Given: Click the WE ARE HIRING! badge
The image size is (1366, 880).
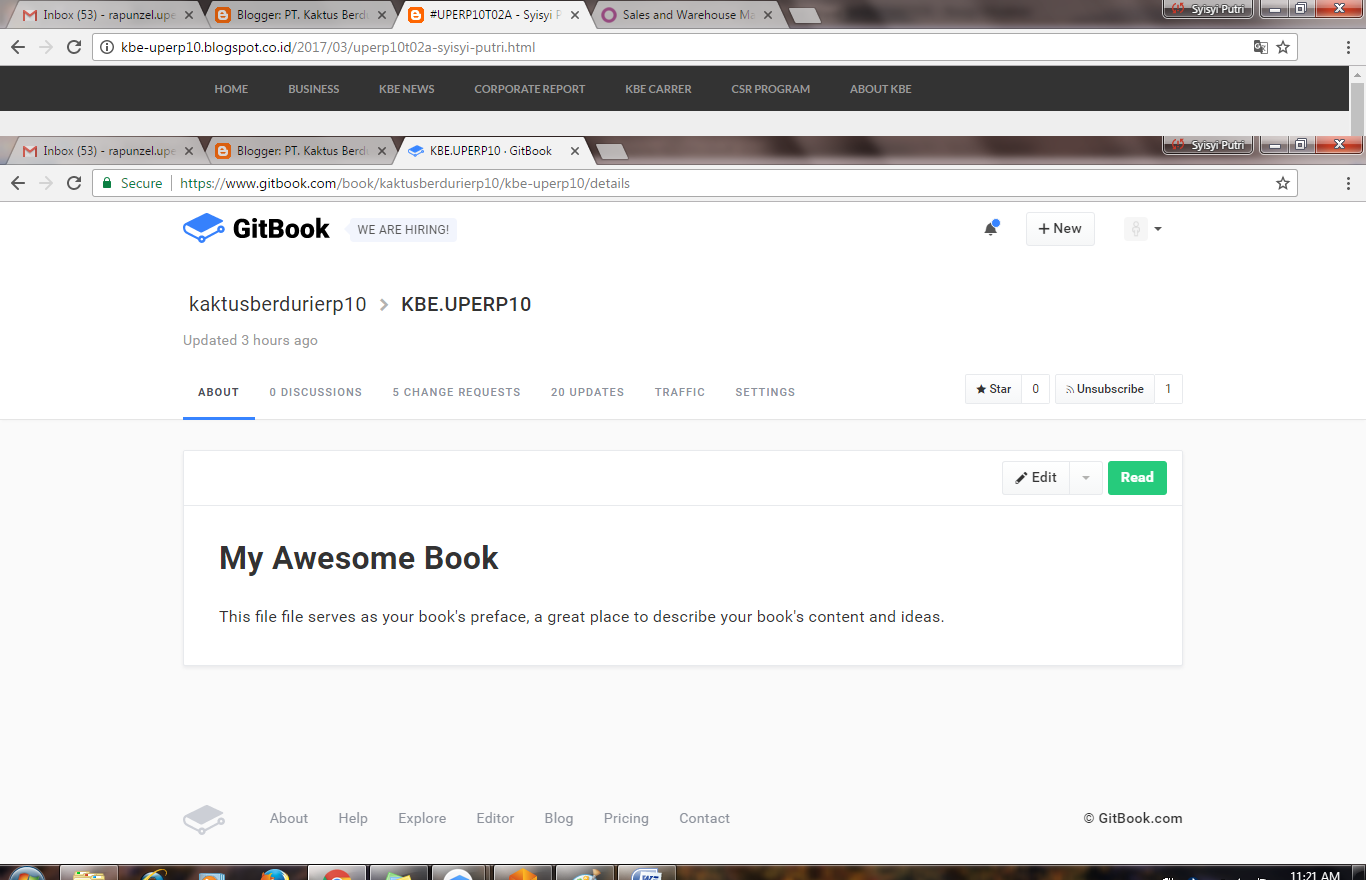Looking at the screenshot, I should pyautogui.click(x=403, y=230).
